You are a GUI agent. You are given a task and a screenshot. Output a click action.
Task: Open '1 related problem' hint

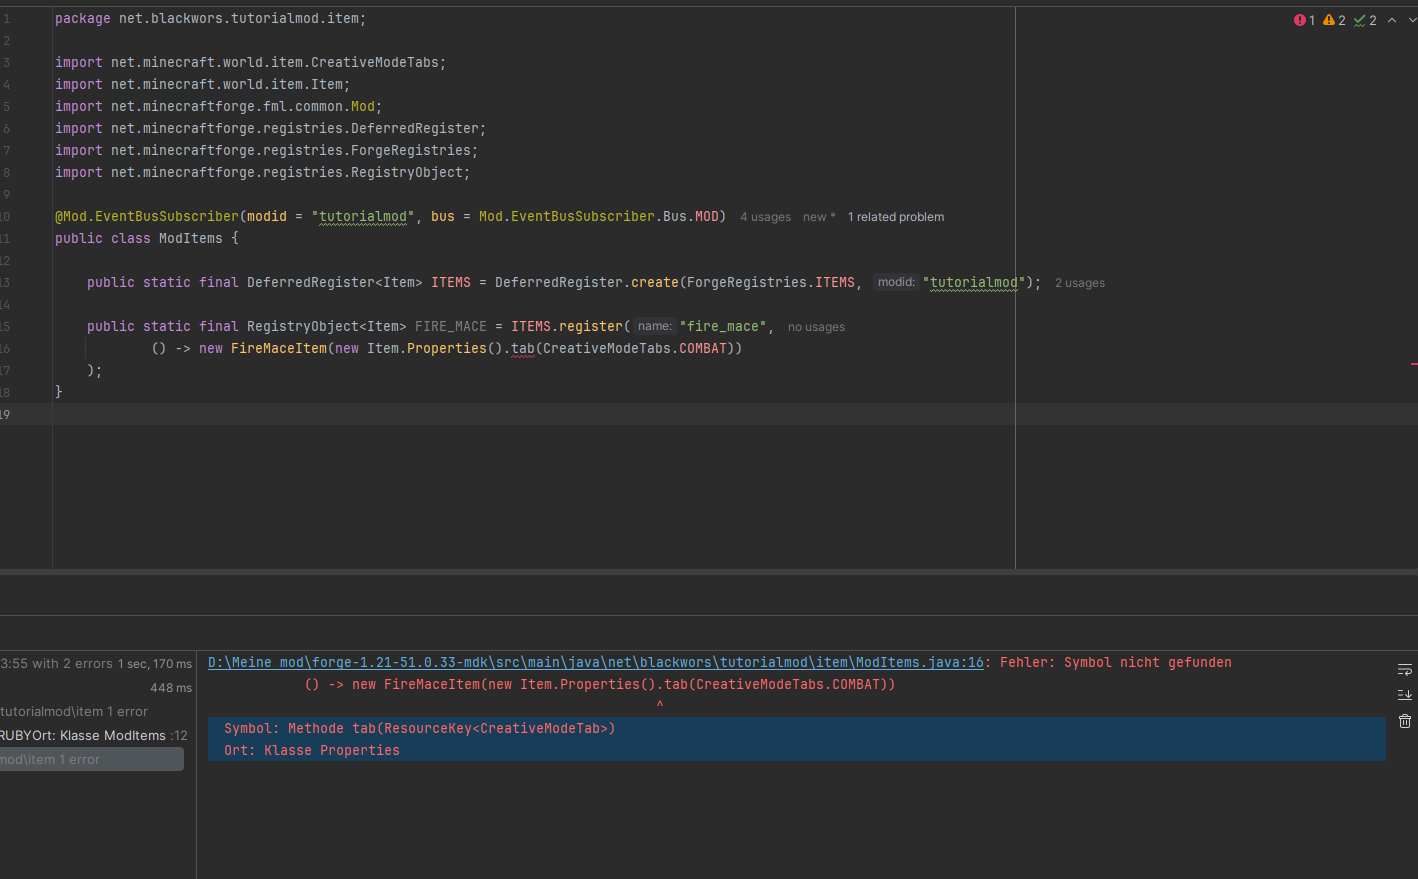click(895, 216)
